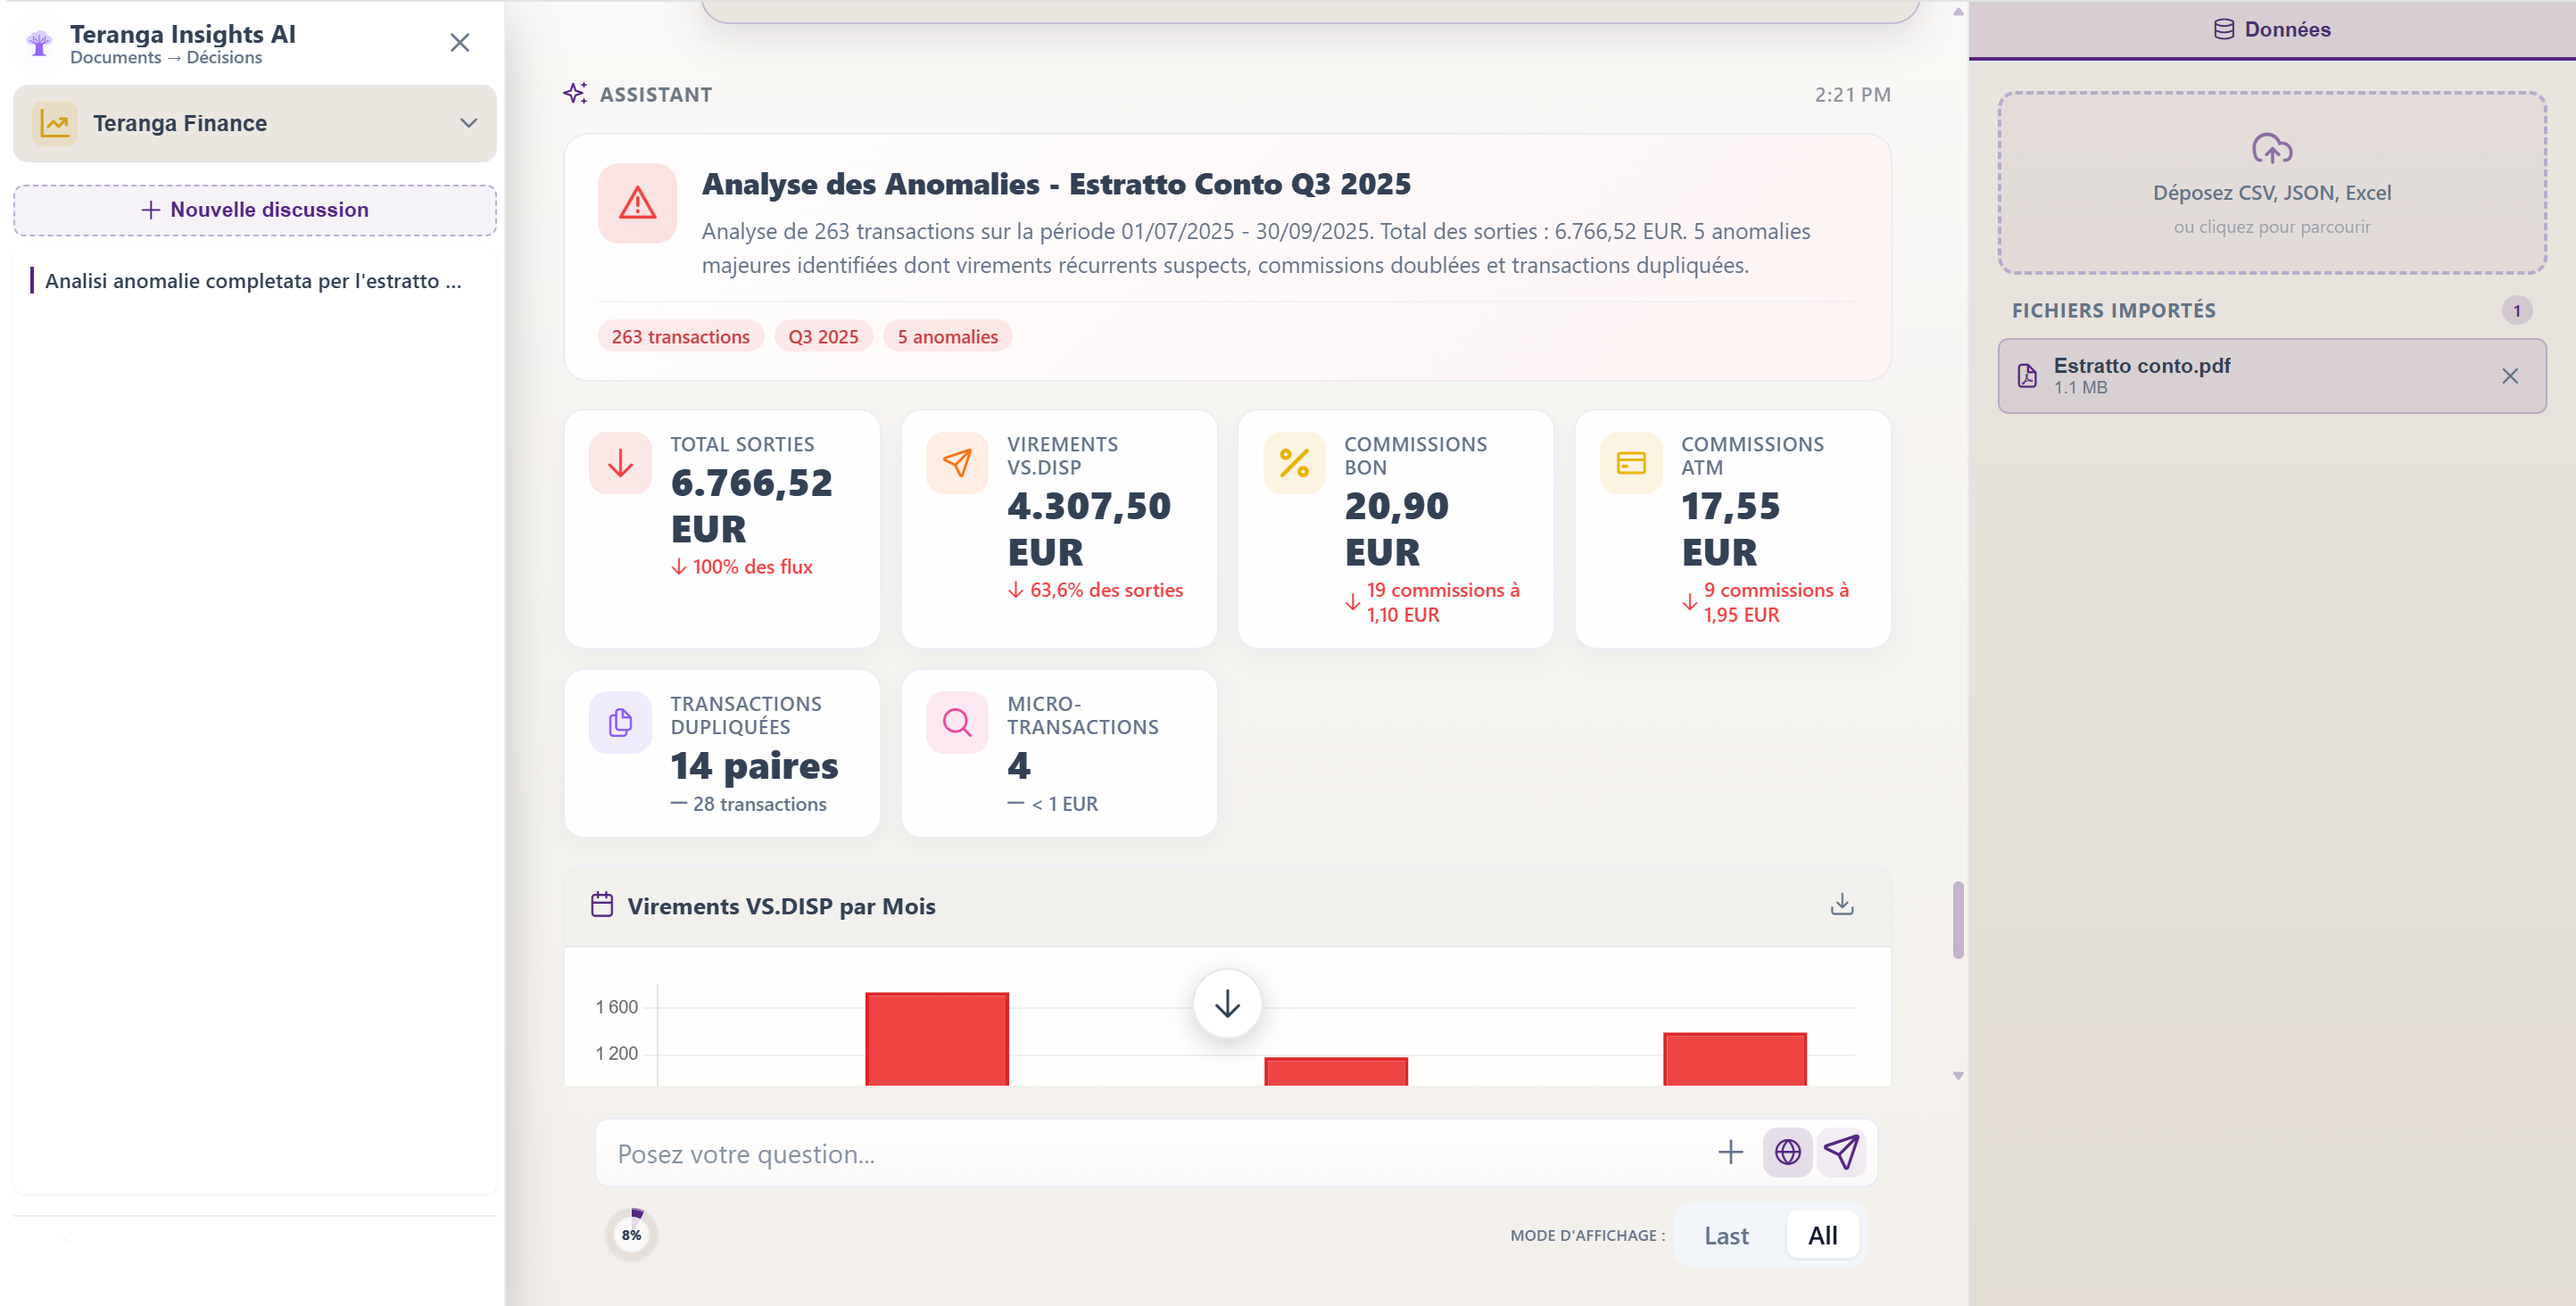The width and height of the screenshot is (2576, 1306).
Task: Click the ASSISTANT sparkle icon
Action: tap(575, 94)
